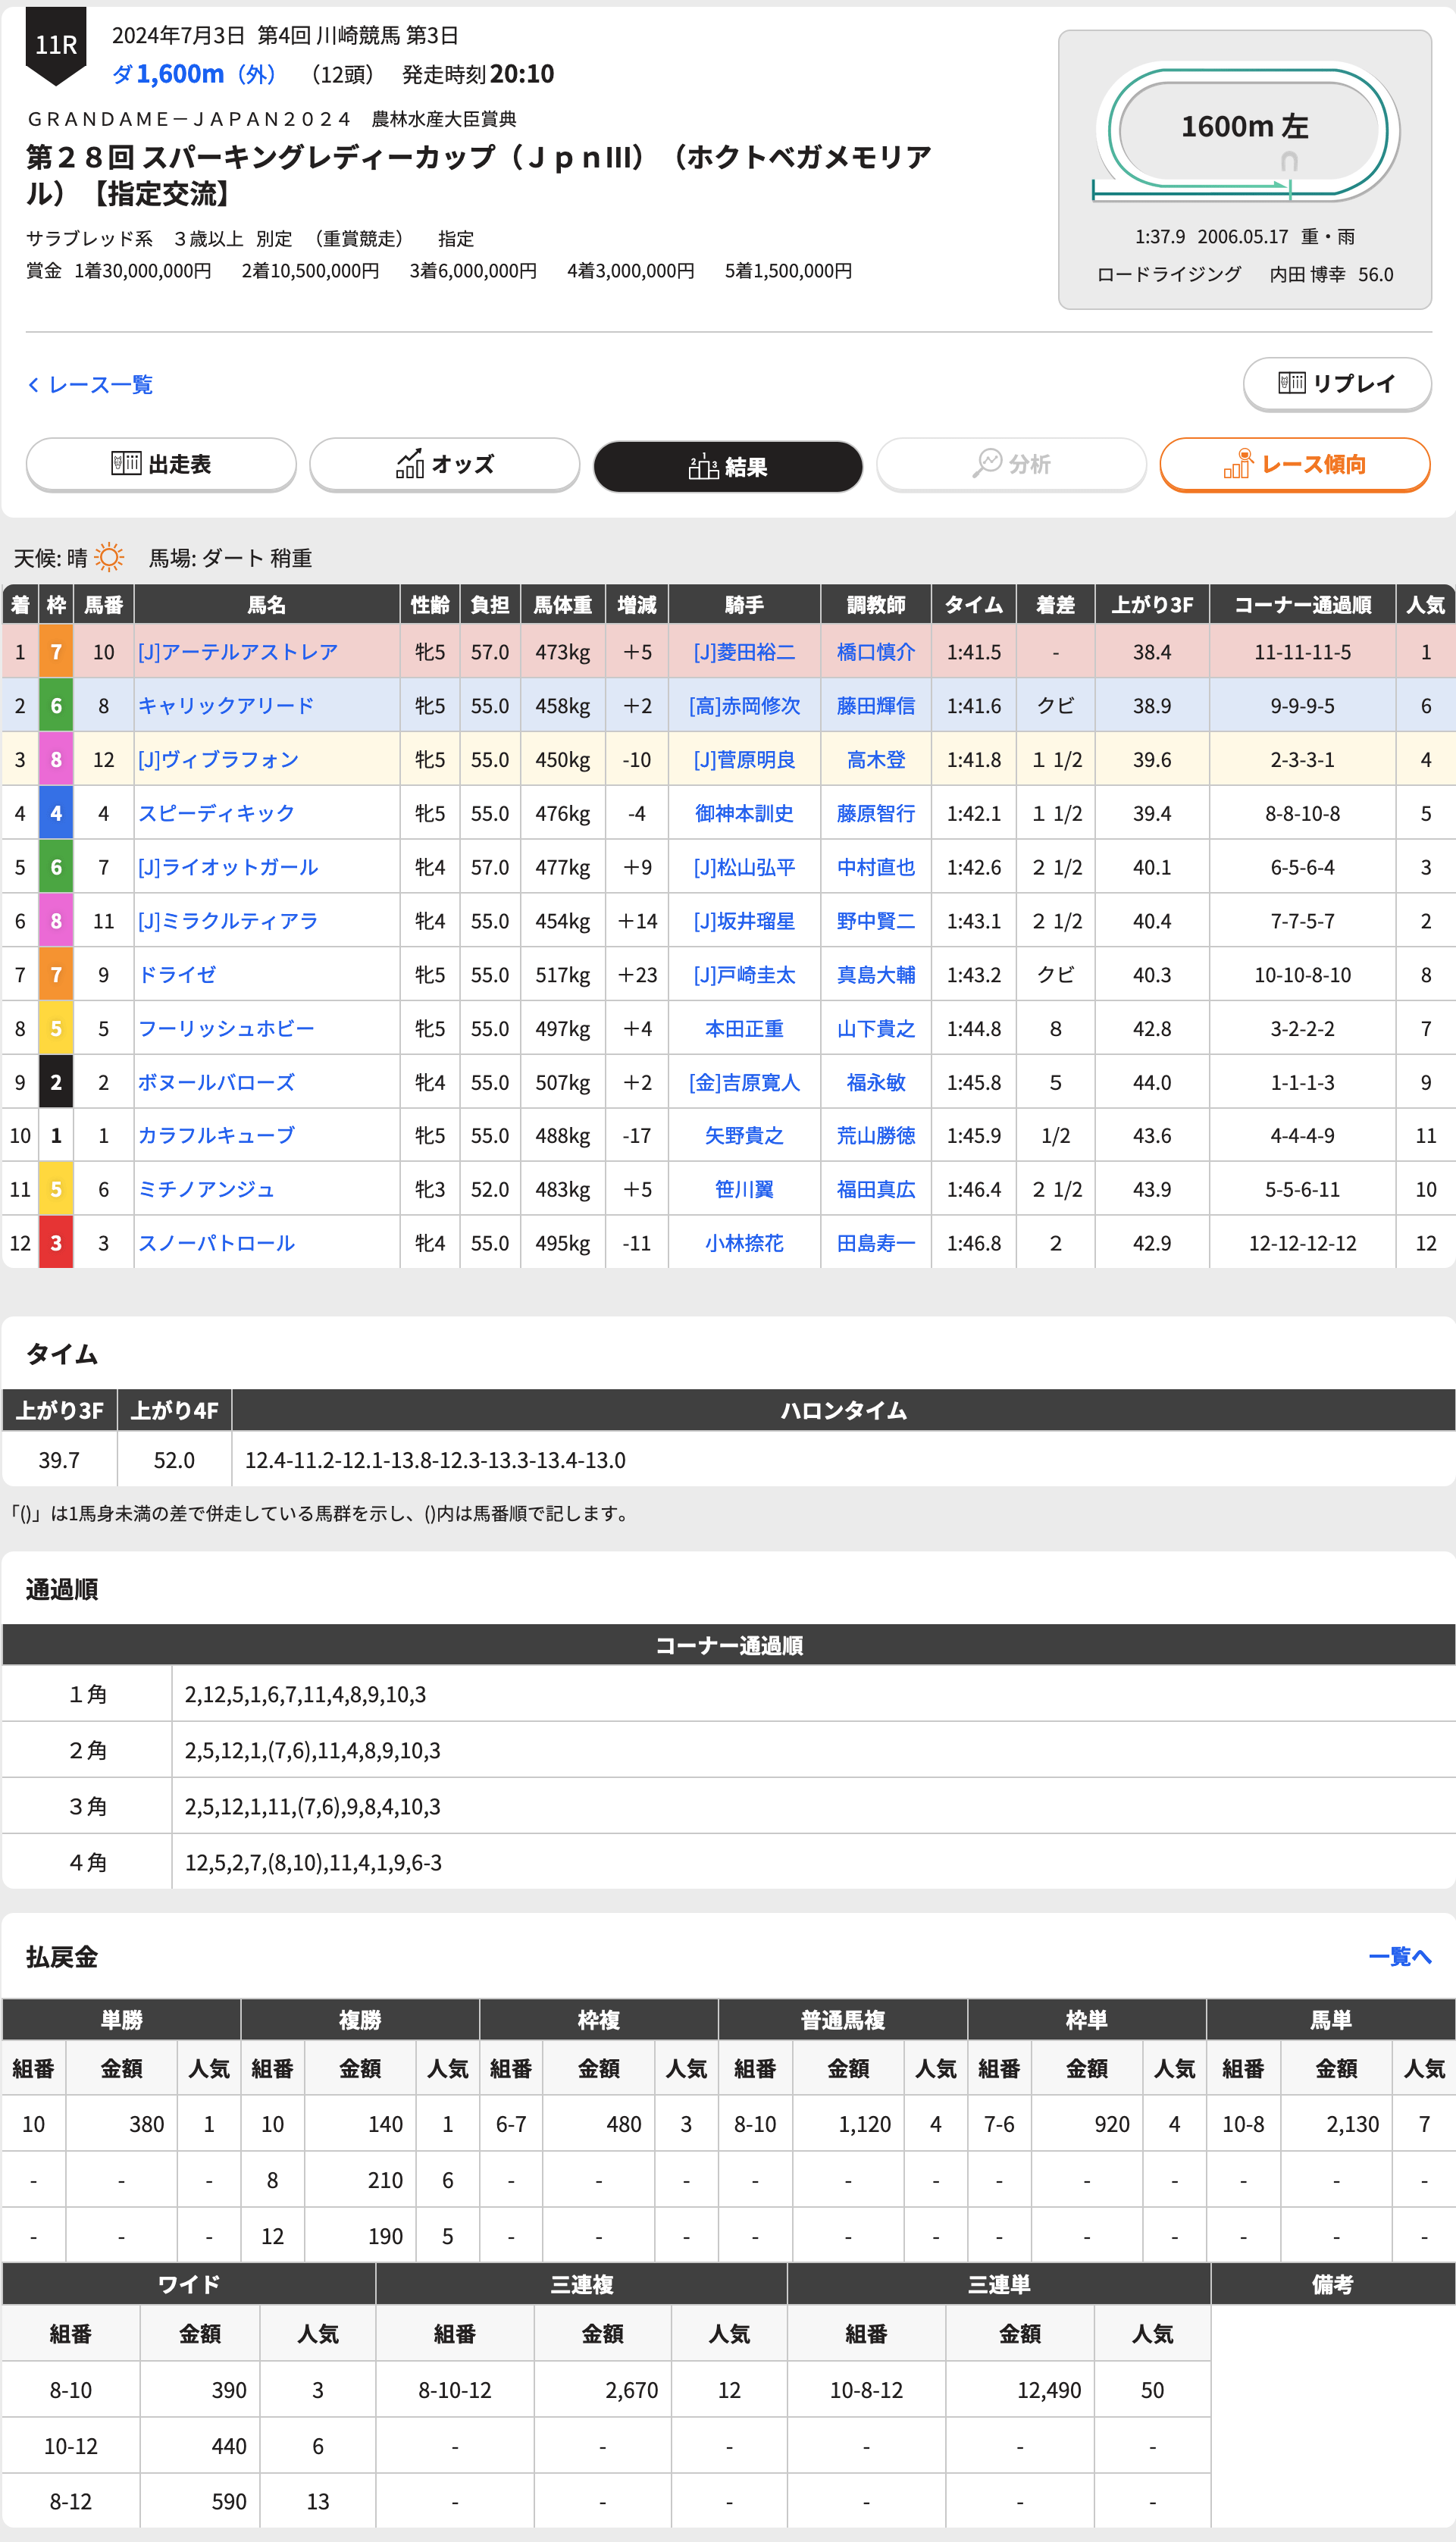
Task: Open trainer 山下貴之
Action: 876,1029
